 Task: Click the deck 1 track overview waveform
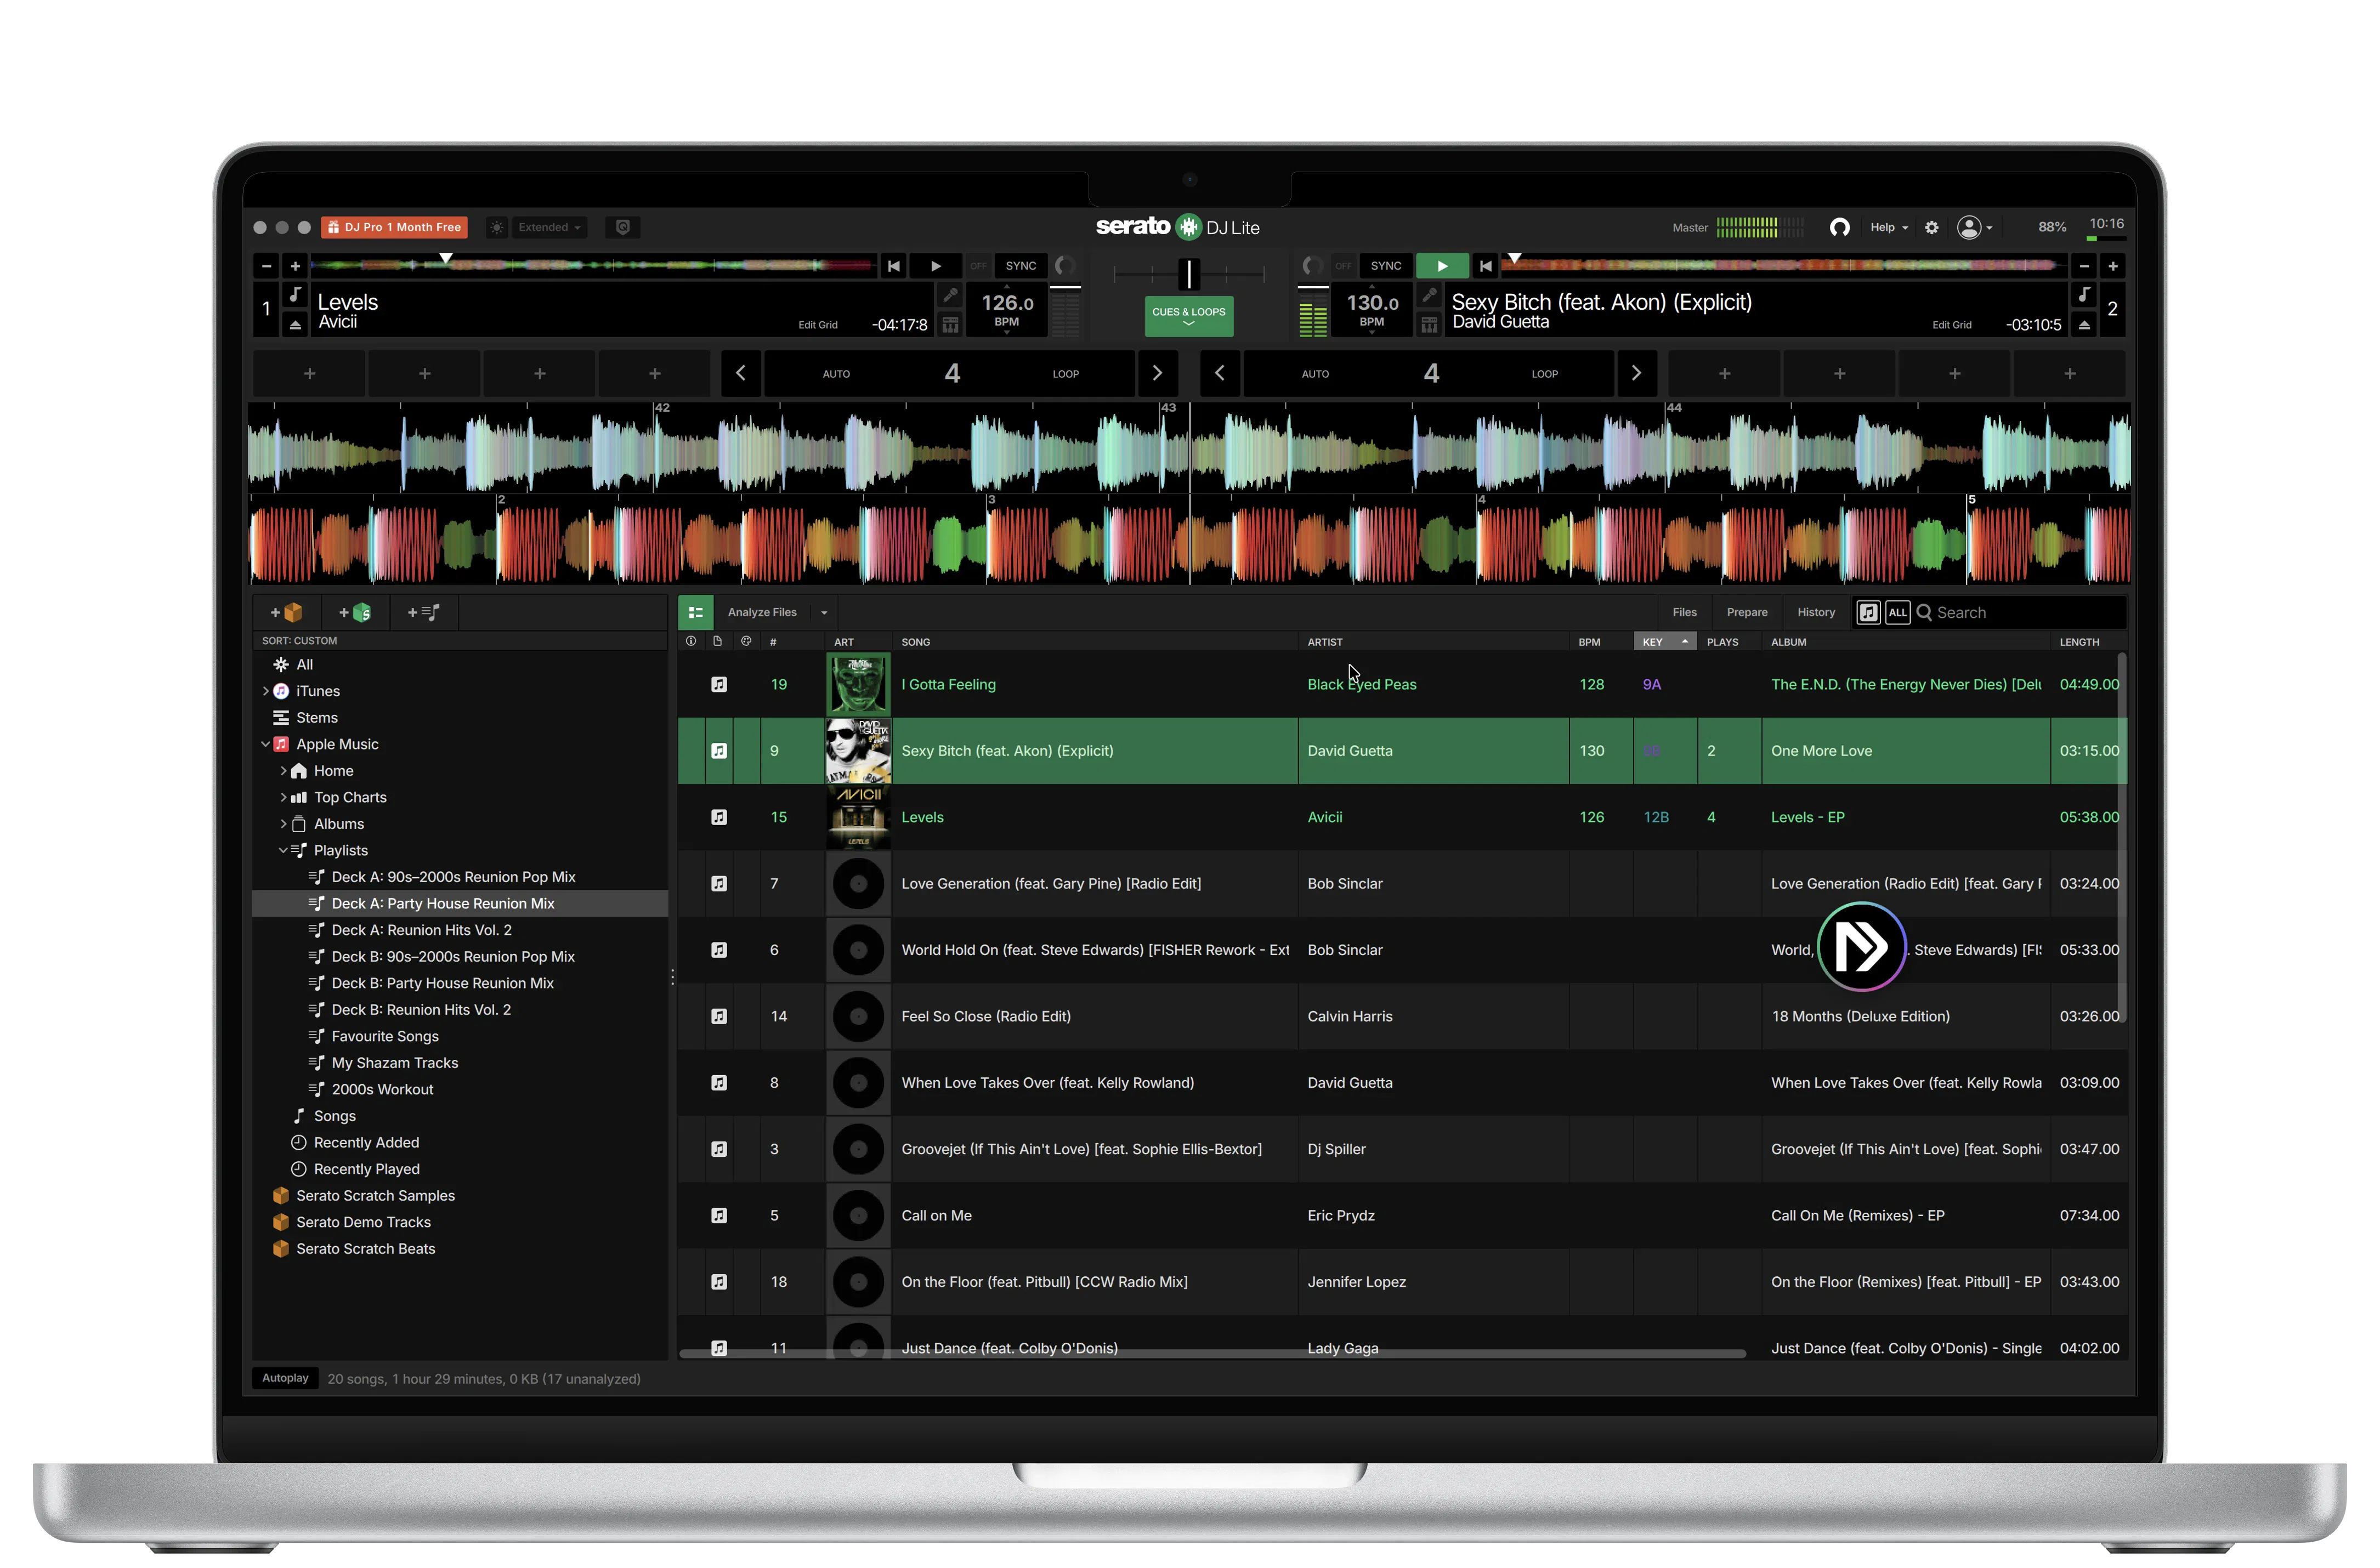coord(593,265)
